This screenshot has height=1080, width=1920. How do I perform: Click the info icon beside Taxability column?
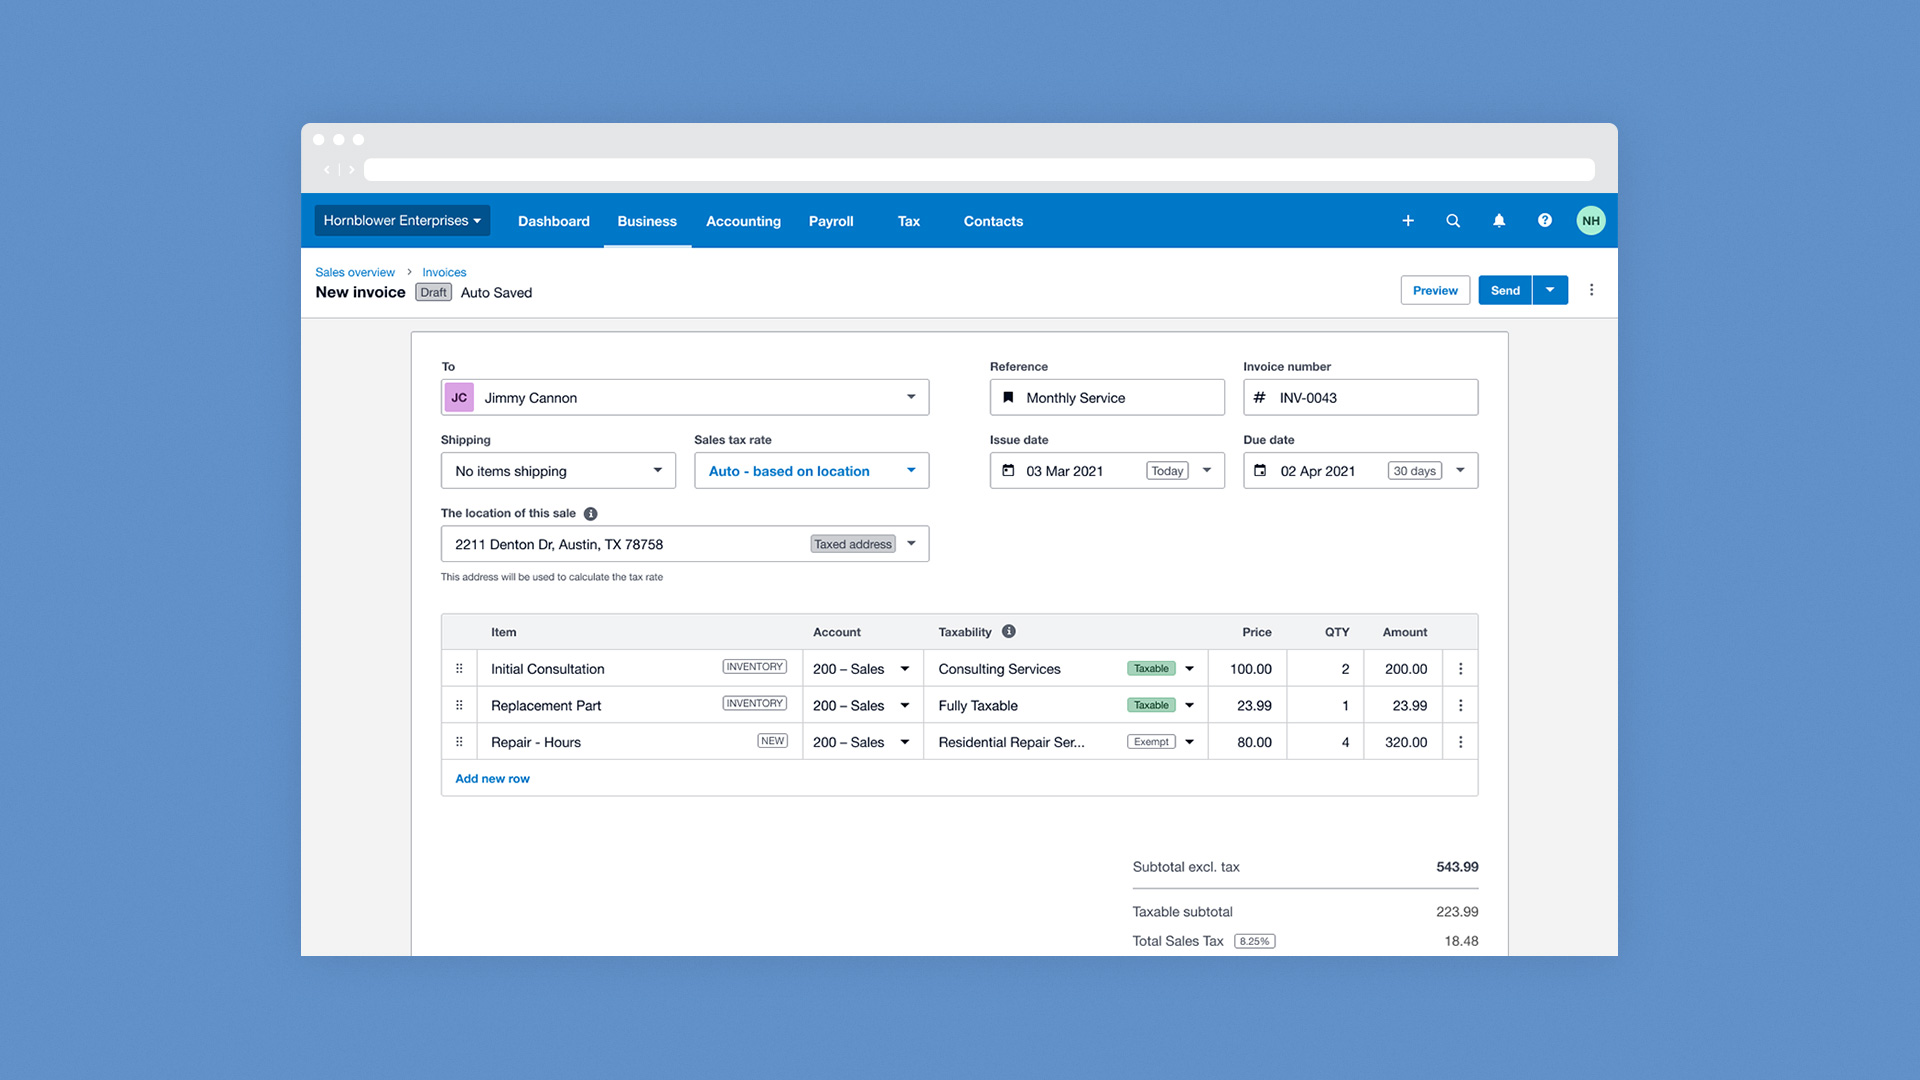click(x=1008, y=631)
